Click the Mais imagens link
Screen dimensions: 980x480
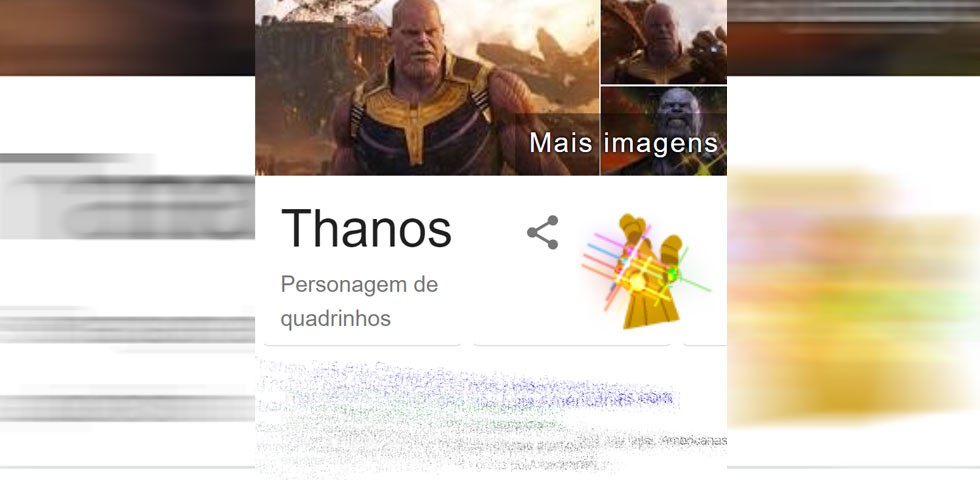pos(623,143)
